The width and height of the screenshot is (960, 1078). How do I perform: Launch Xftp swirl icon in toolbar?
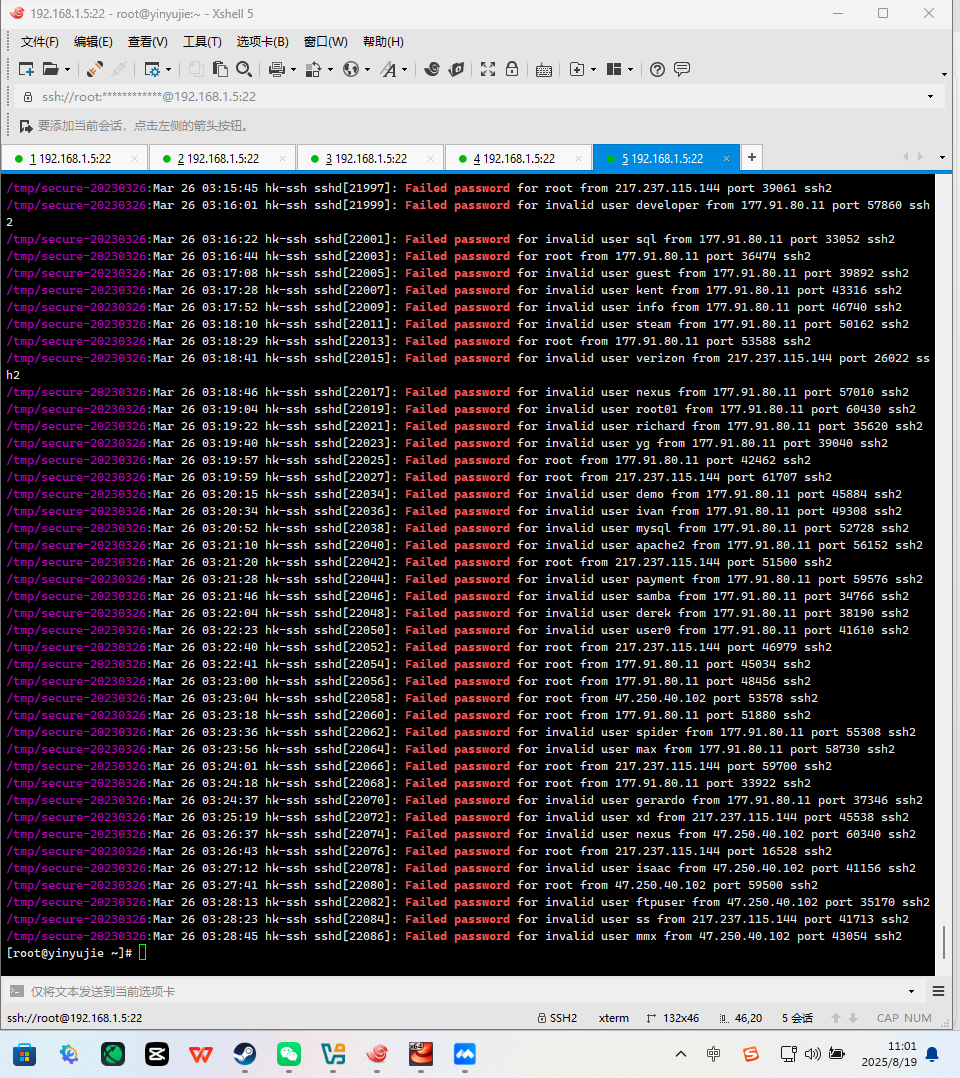[x=432, y=69]
